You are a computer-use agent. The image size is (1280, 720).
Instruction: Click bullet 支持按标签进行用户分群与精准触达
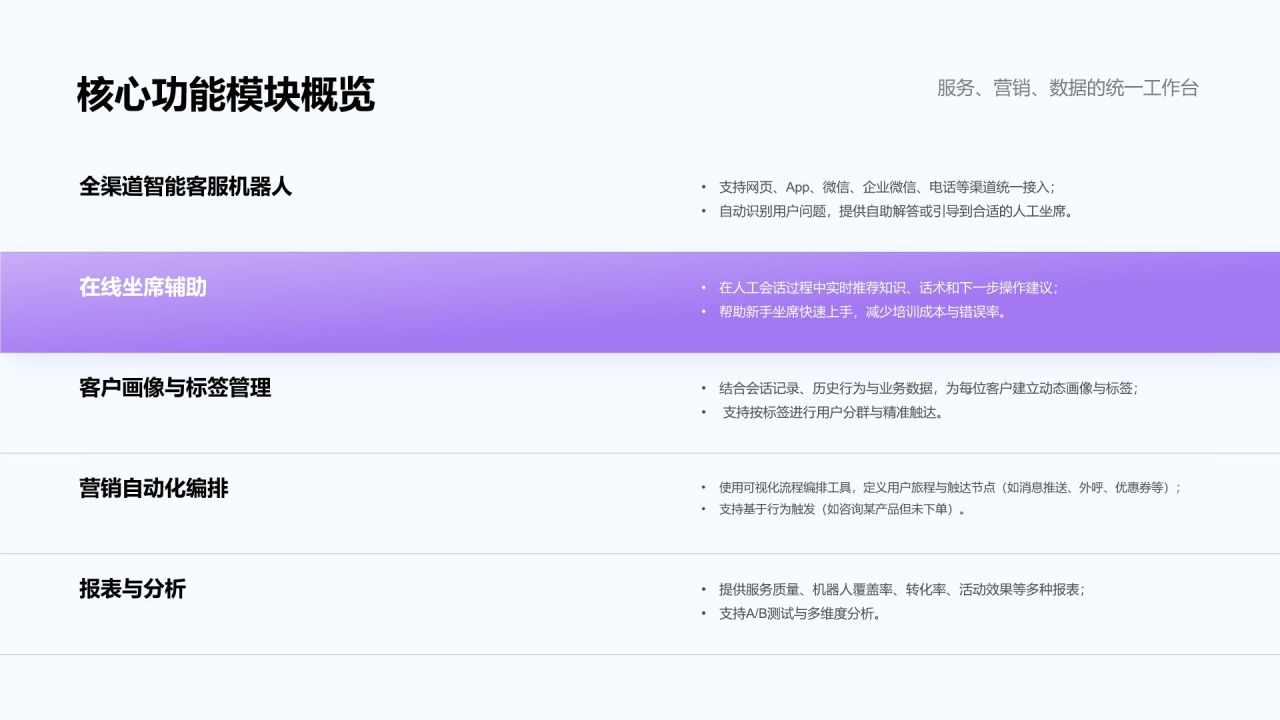[x=833, y=412]
